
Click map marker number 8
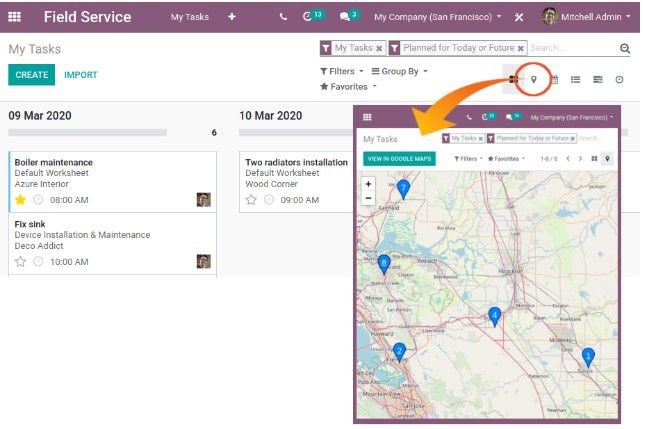[384, 264]
